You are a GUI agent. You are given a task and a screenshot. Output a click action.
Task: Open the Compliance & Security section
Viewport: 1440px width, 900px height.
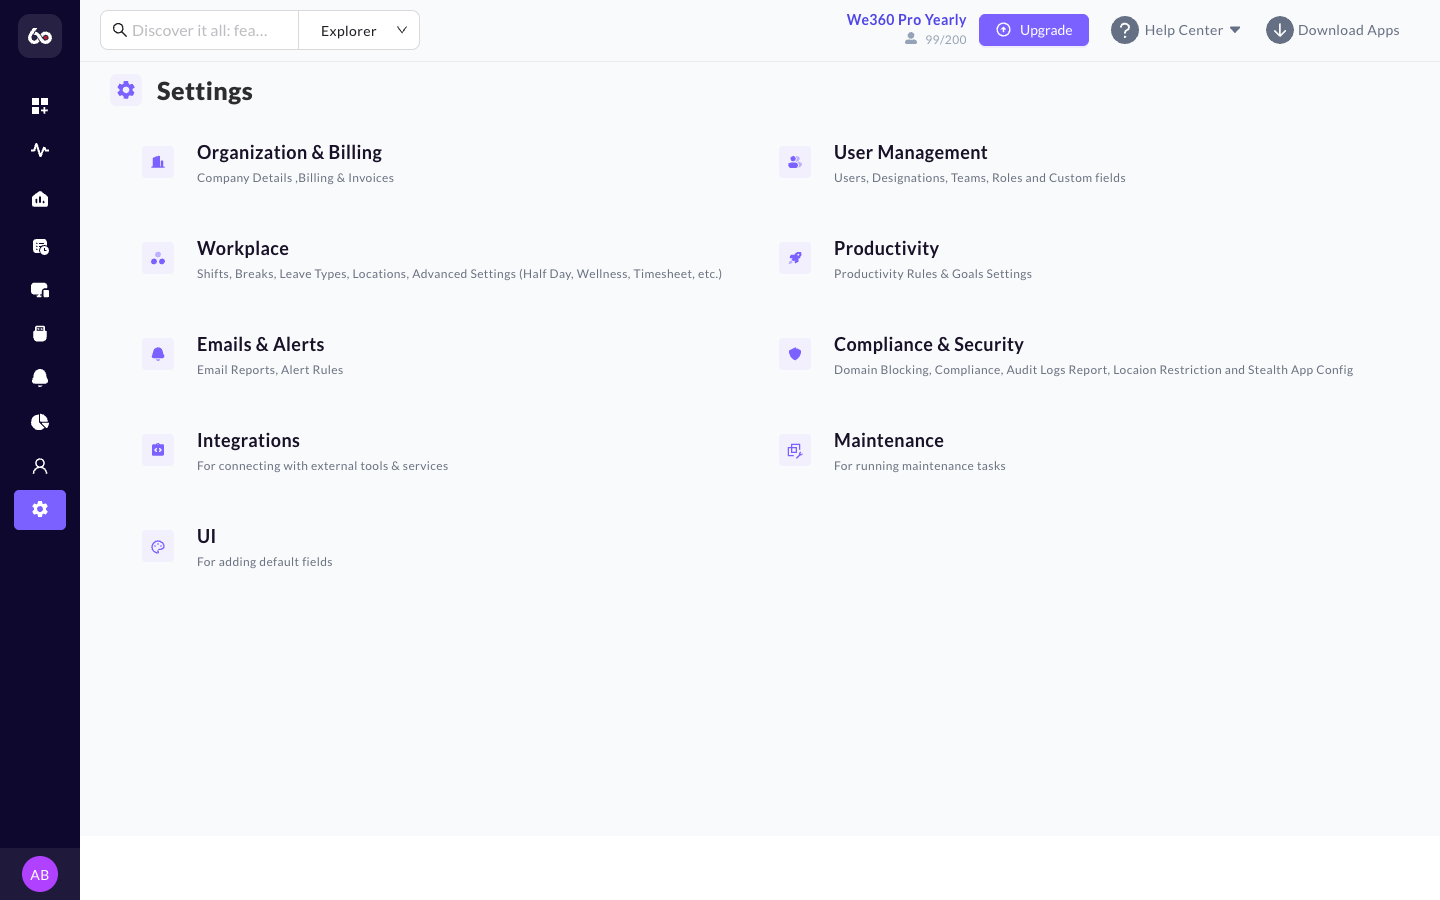point(928,344)
